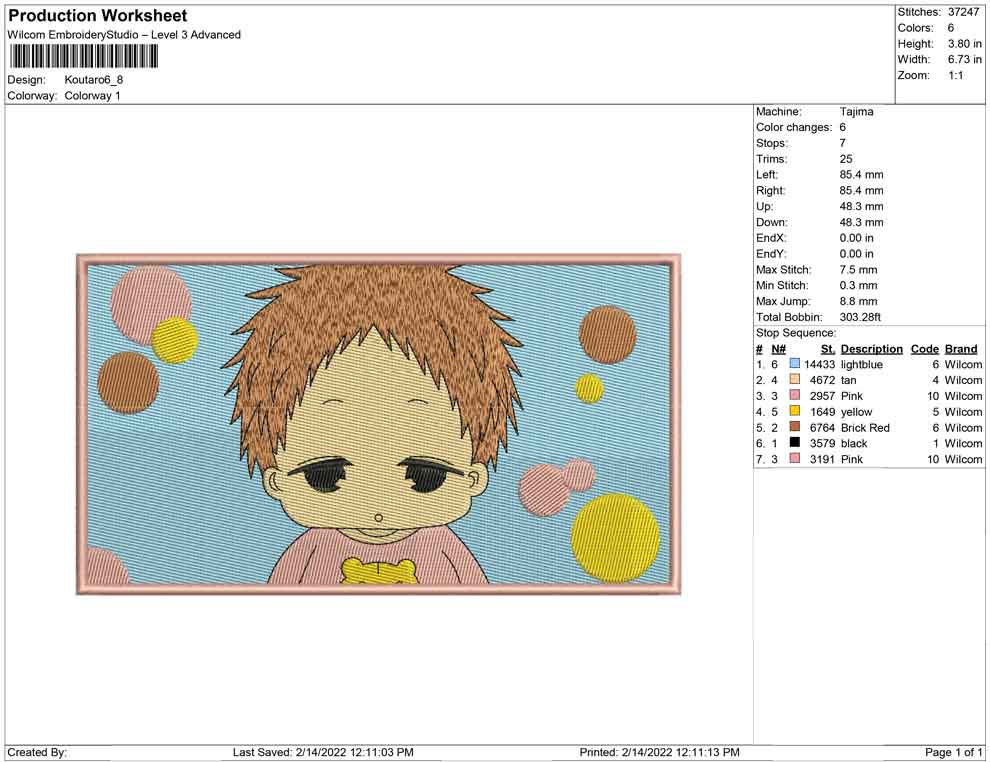The width and height of the screenshot is (990, 762).
Task: Click 'Wilcom EmbroideryStudio – Level 3 Advanced' text
Action: [x=124, y=35]
